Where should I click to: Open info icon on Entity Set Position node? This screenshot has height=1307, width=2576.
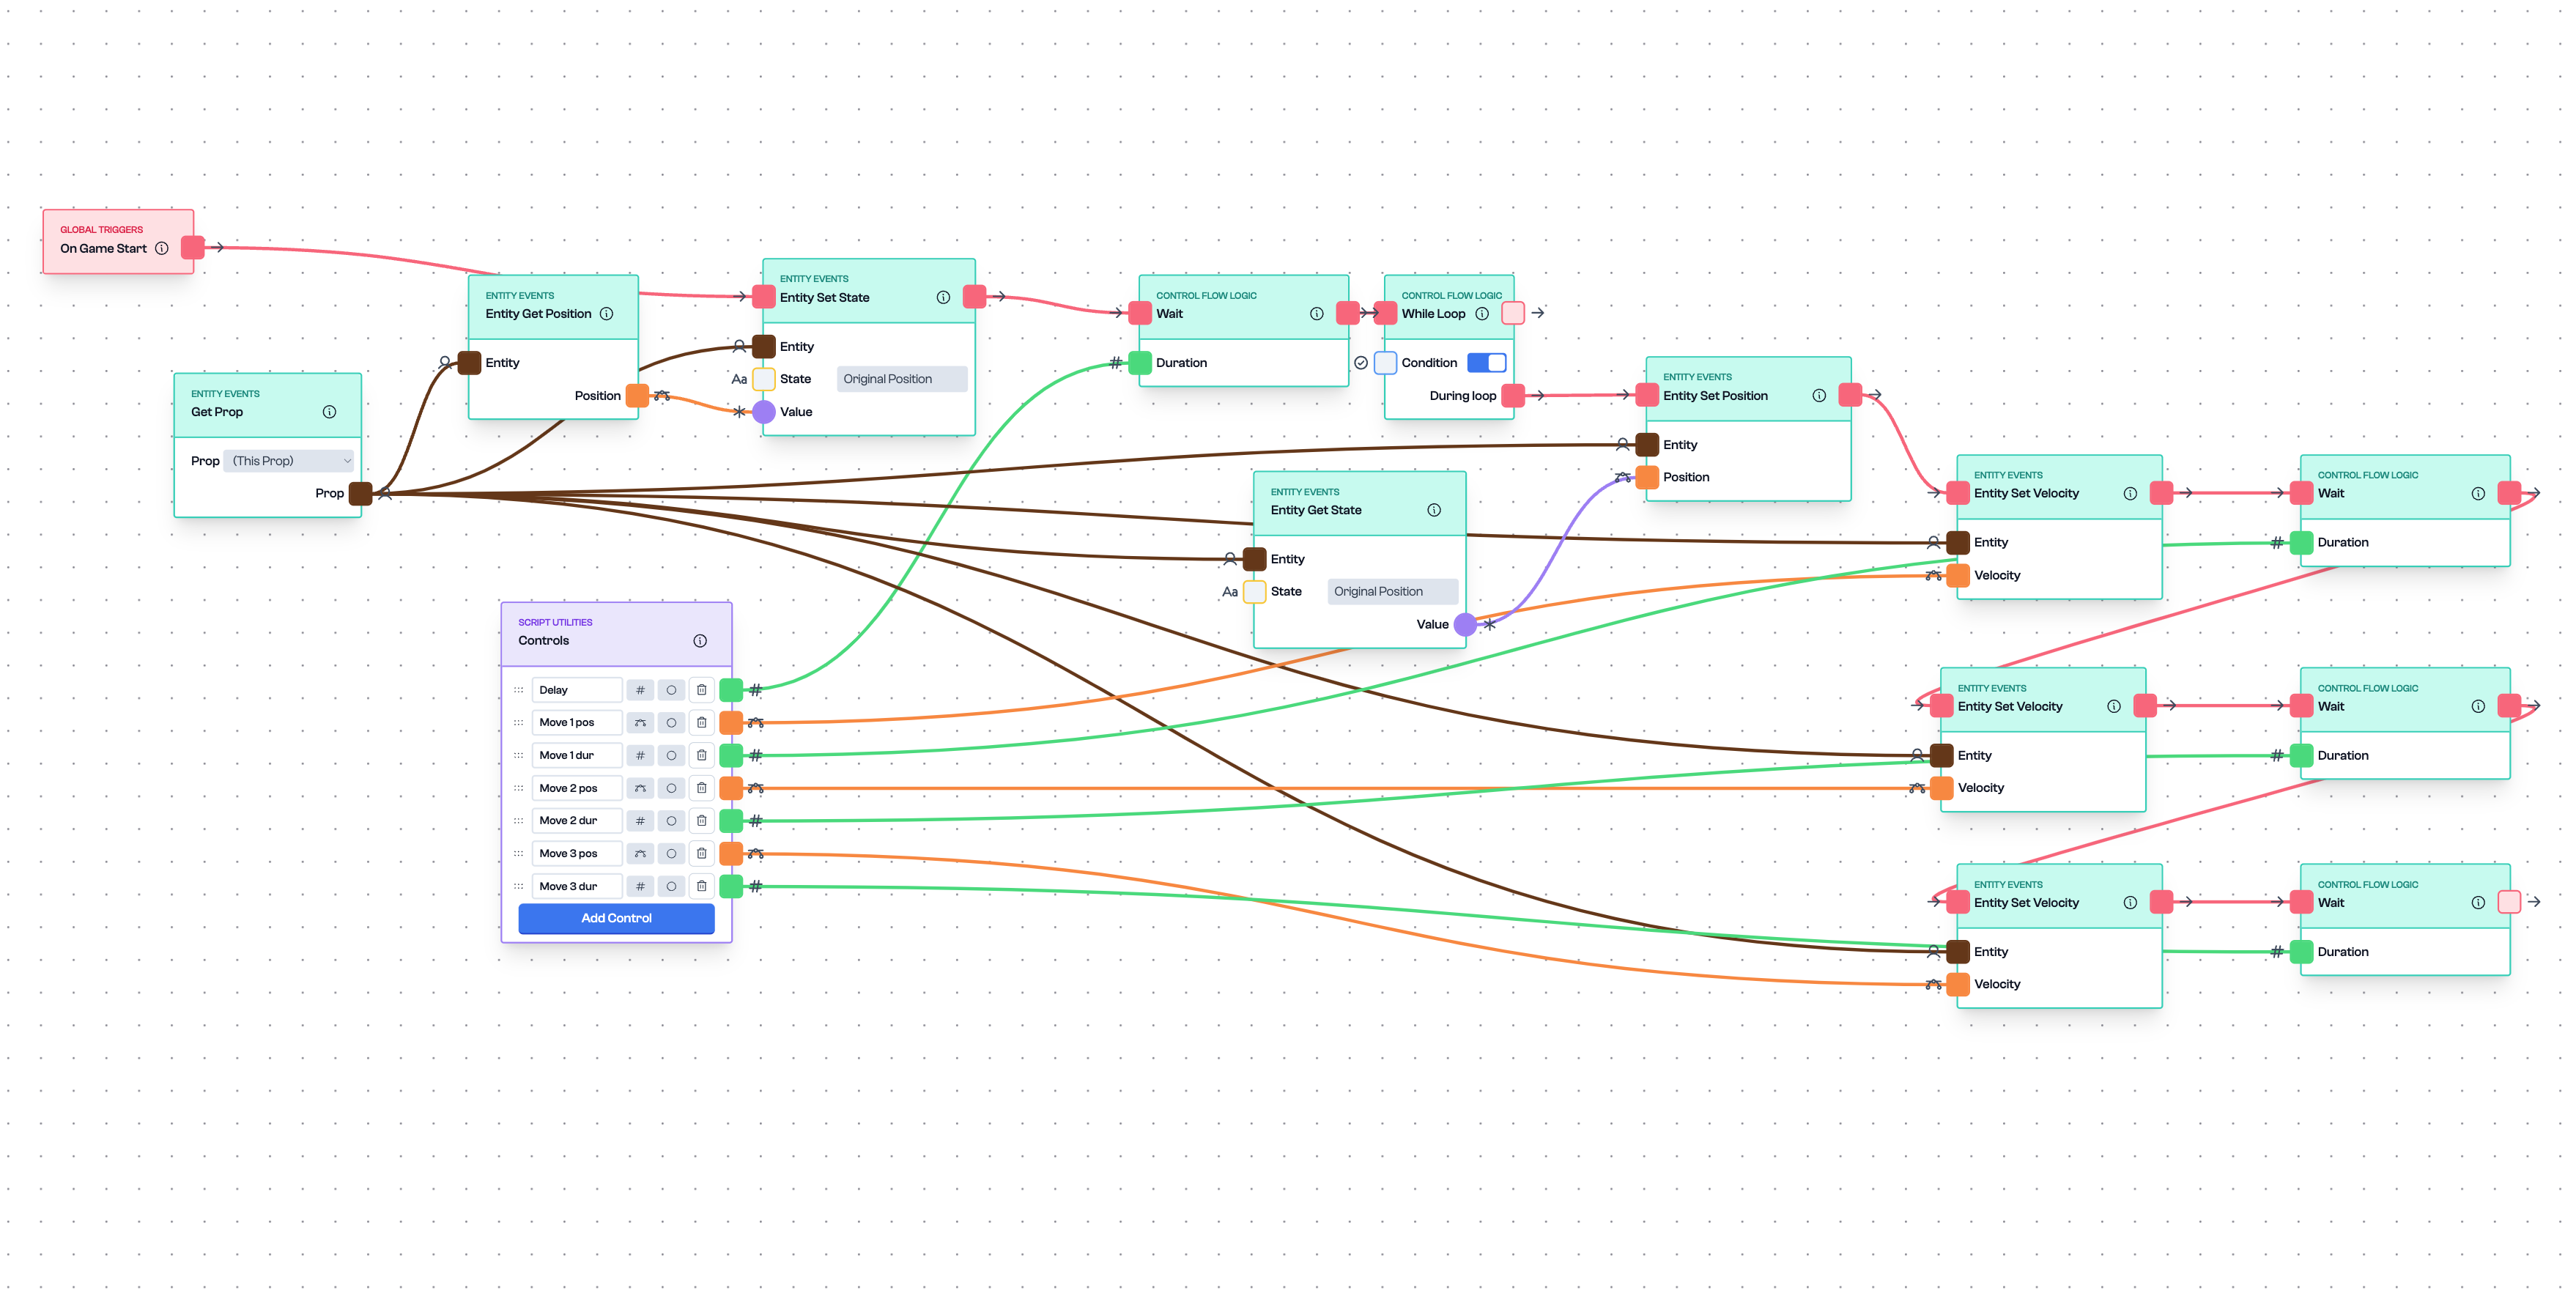[x=1819, y=396]
